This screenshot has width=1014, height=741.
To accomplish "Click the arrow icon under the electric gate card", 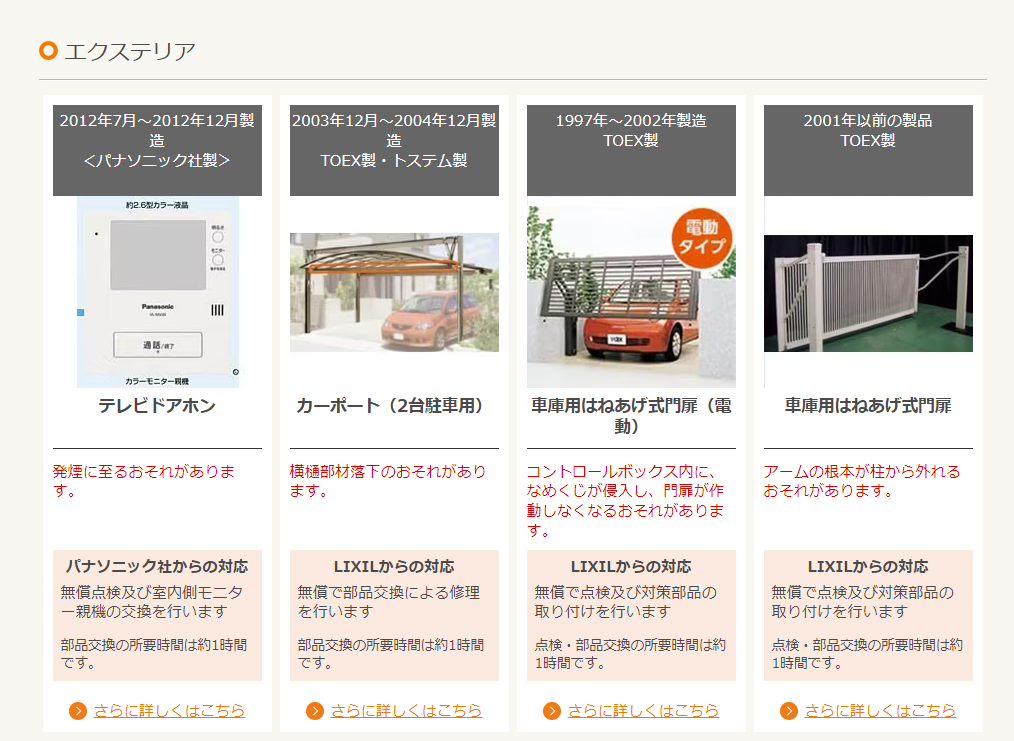I will [x=552, y=711].
